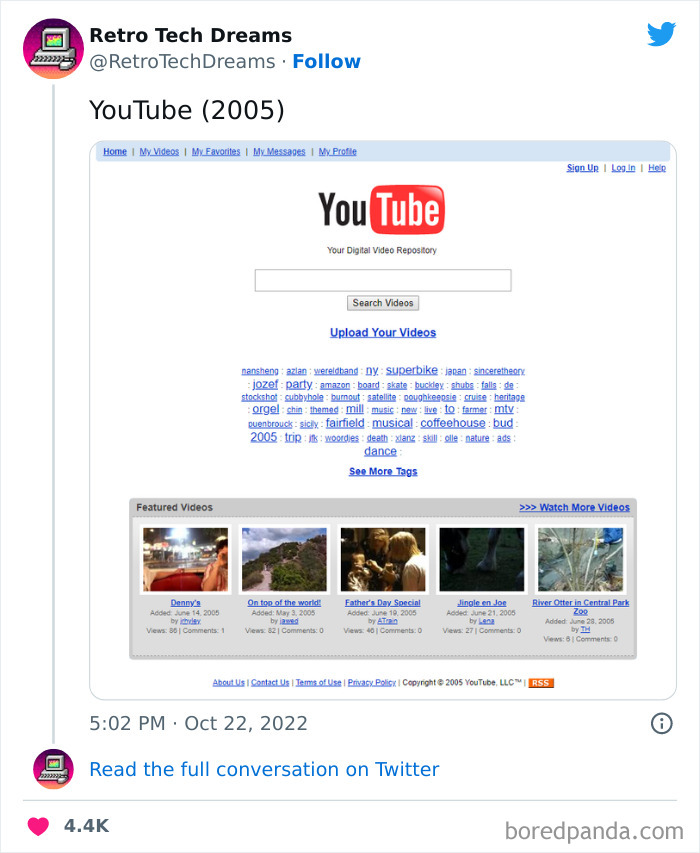This screenshot has height=853, width=700.
Task: Open the My Favorites tab
Action: coord(216,152)
